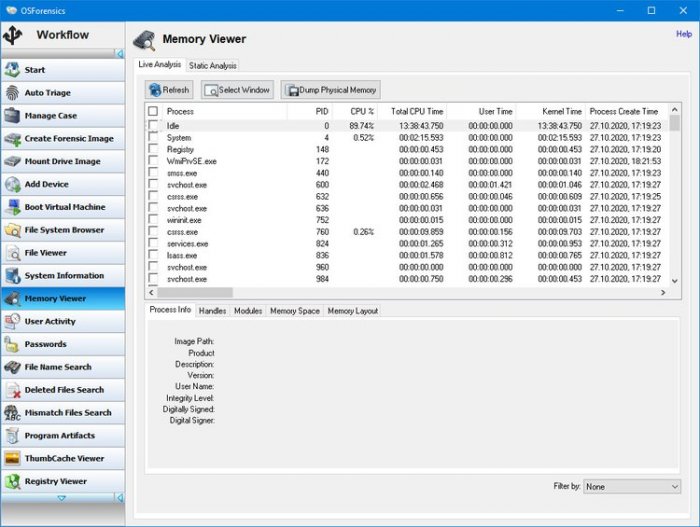
Task: Open the Registry Viewer icon
Action: [13, 481]
